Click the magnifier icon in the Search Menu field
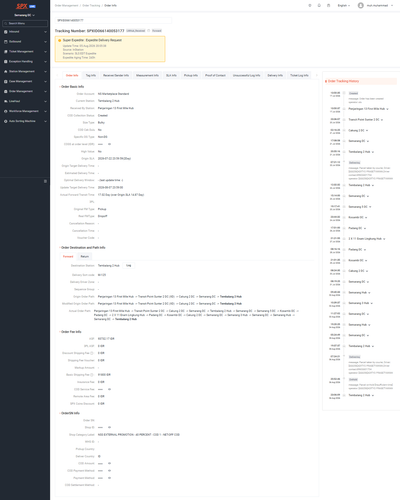The width and height of the screenshot is (400, 500). (x=6, y=23)
